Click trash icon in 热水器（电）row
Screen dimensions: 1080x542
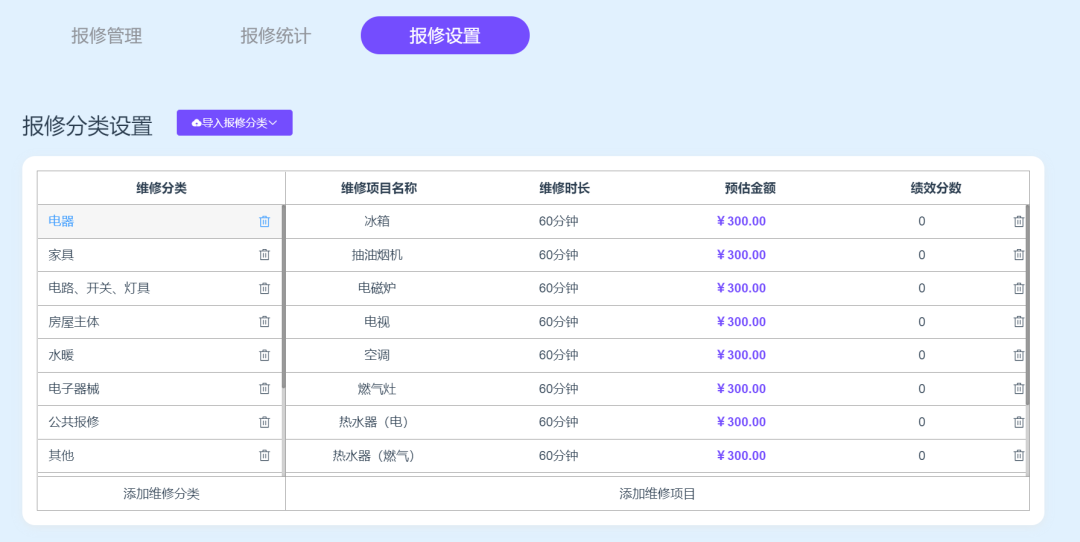pos(1019,422)
